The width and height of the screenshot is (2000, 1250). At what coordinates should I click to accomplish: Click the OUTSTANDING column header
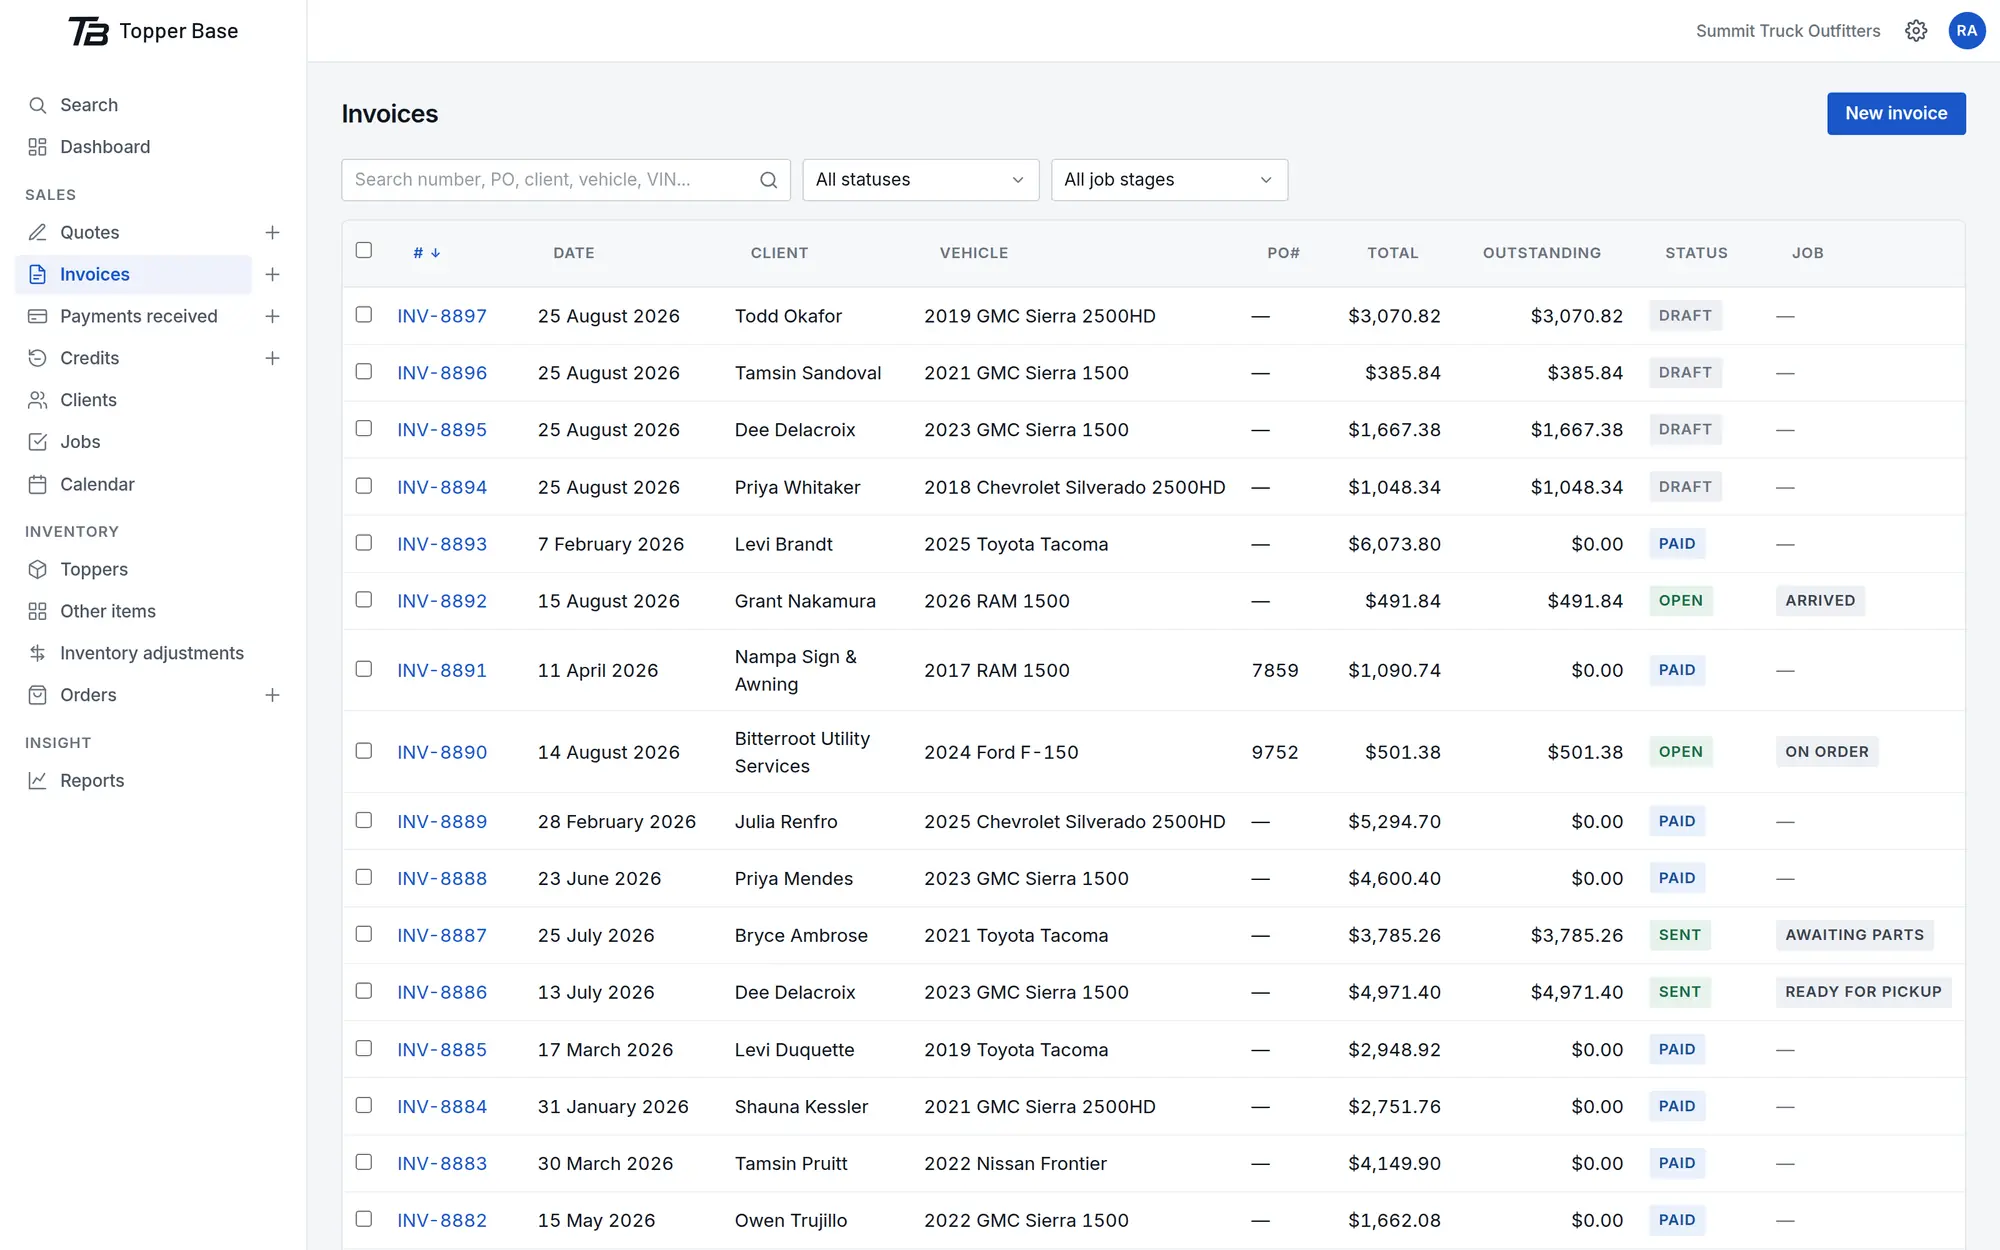1541,253
